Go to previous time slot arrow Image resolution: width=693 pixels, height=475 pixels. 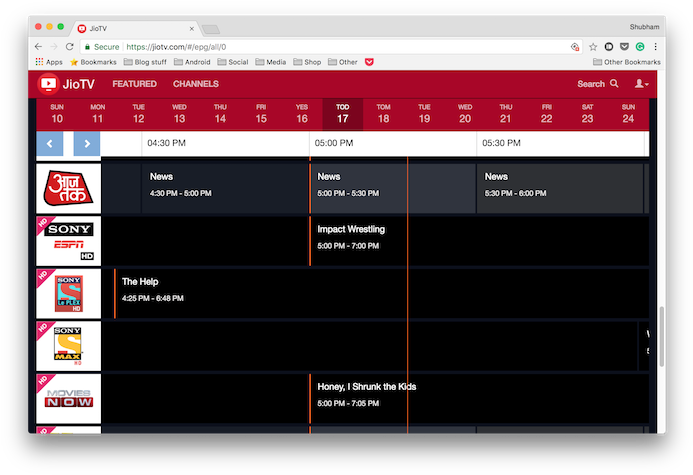coord(50,143)
